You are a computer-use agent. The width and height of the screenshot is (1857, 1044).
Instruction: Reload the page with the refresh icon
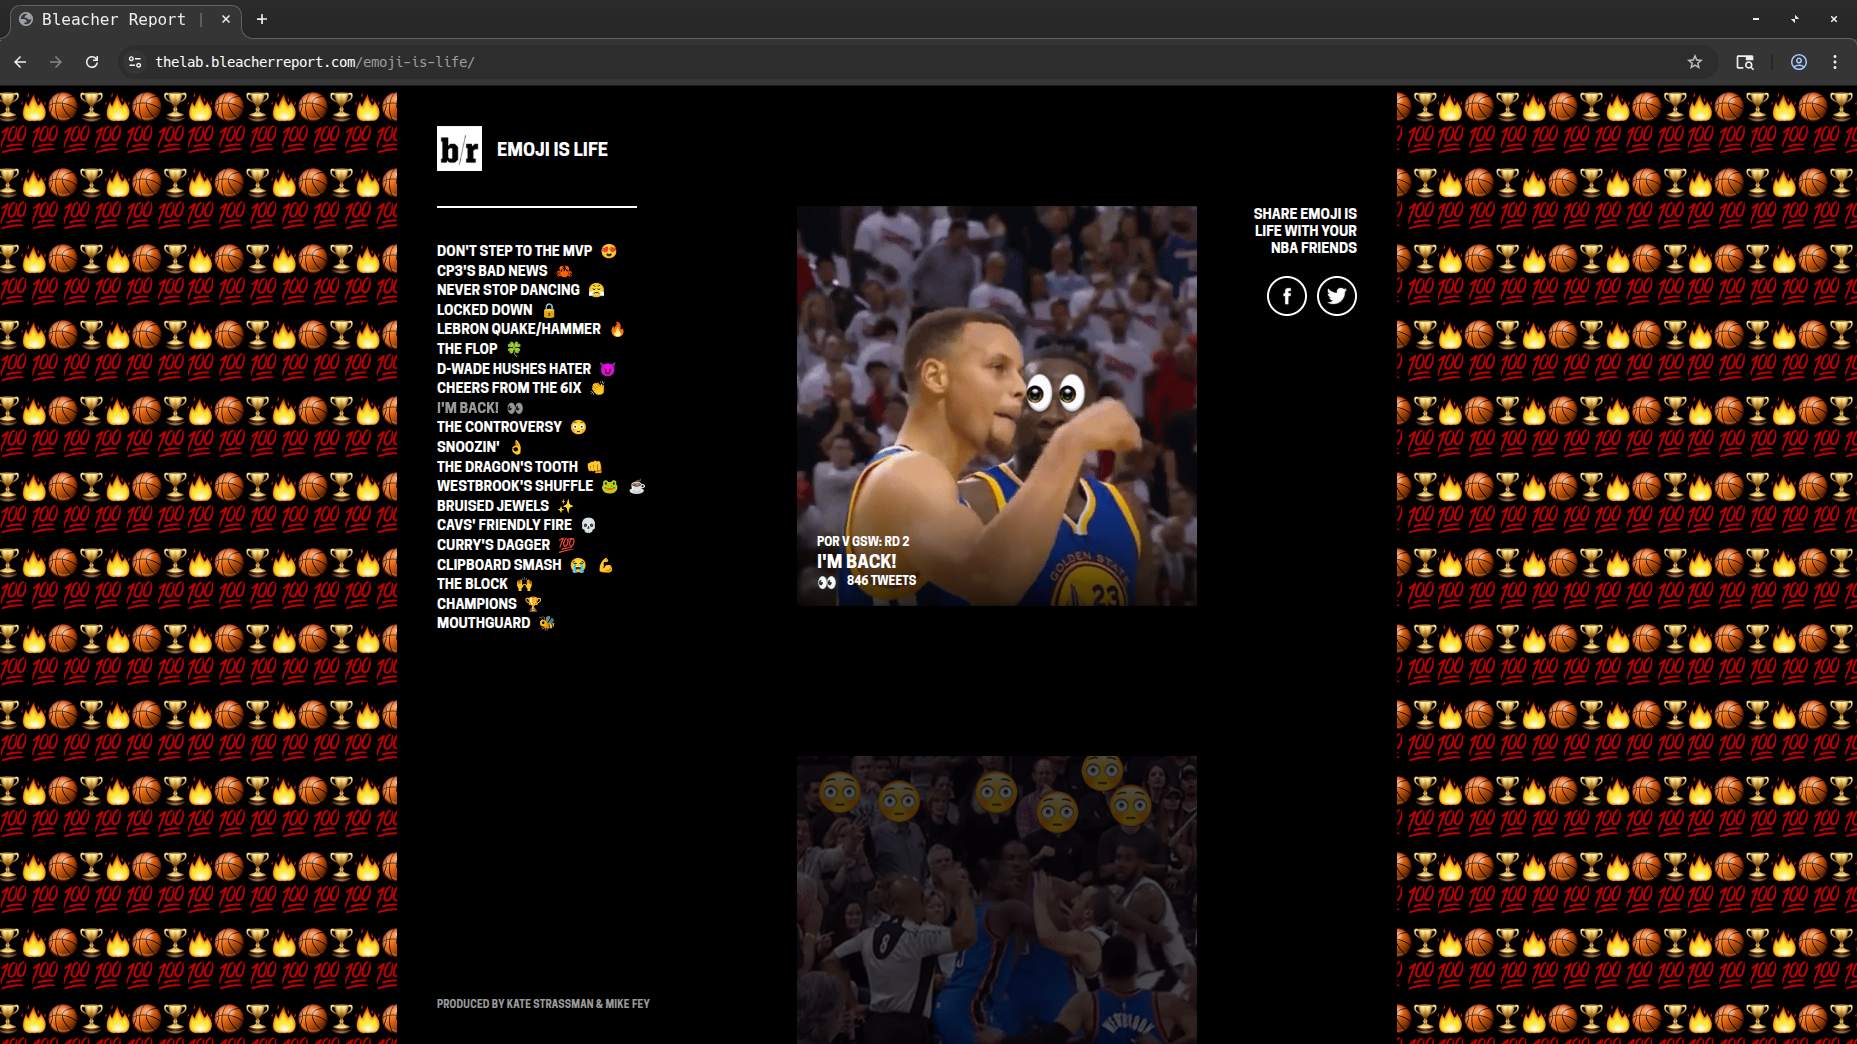click(92, 61)
